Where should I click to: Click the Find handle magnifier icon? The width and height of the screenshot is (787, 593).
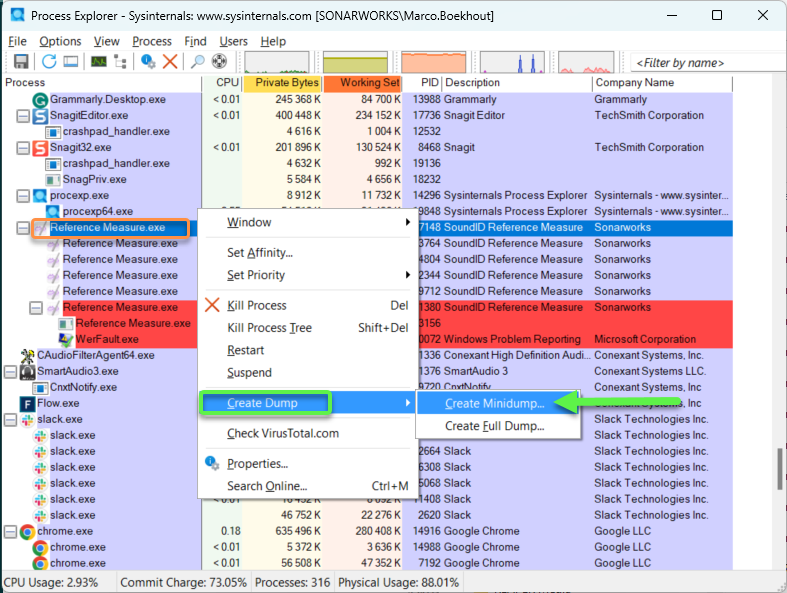197,61
